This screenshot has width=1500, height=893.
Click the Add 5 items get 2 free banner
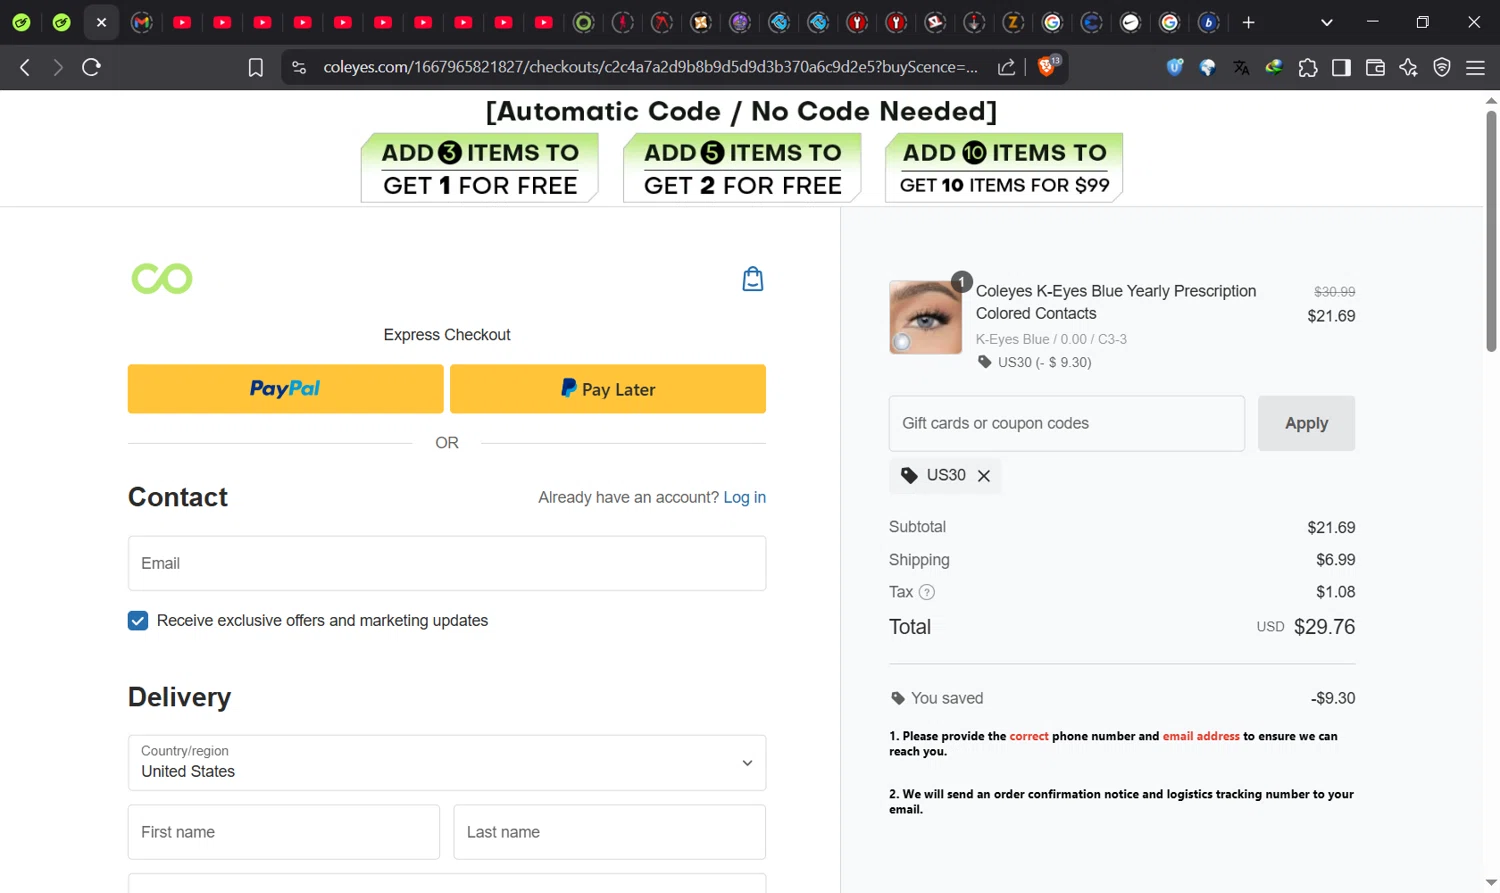[742, 168]
